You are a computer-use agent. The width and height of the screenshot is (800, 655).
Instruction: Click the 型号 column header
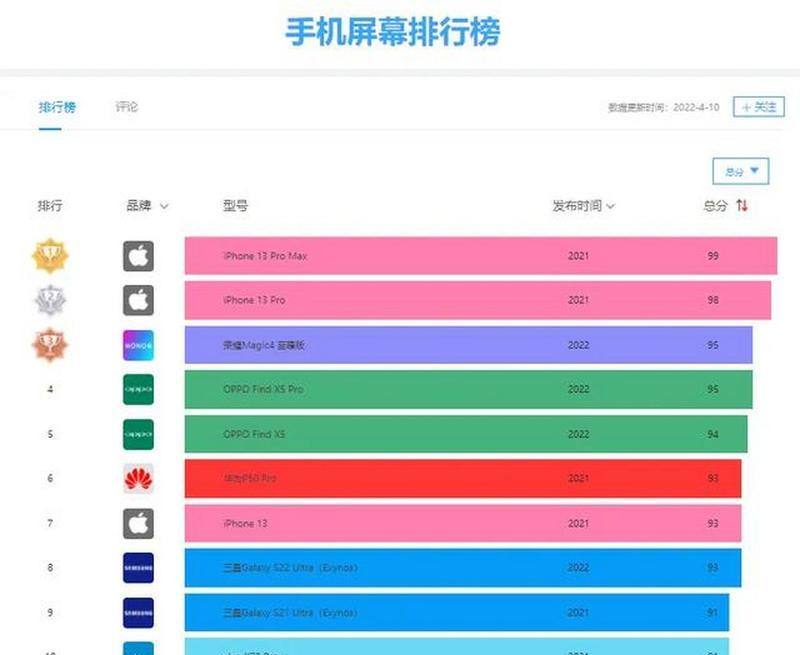[235, 206]
